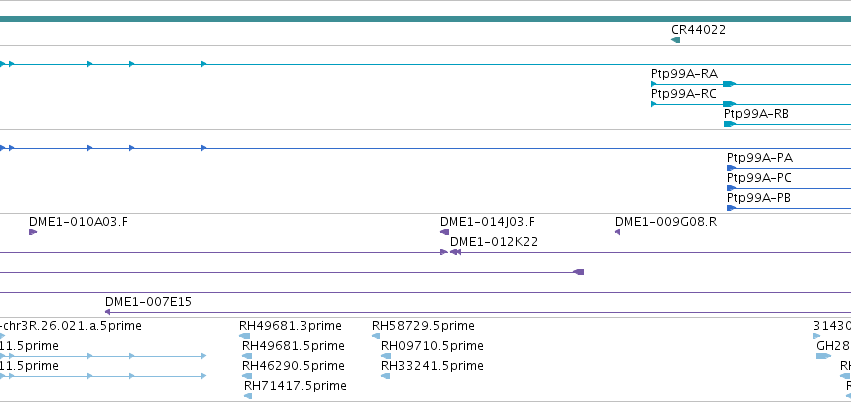Select the thick exon block of Ptp99A-RA
The image size is (851, 402).
click(729, 84)
